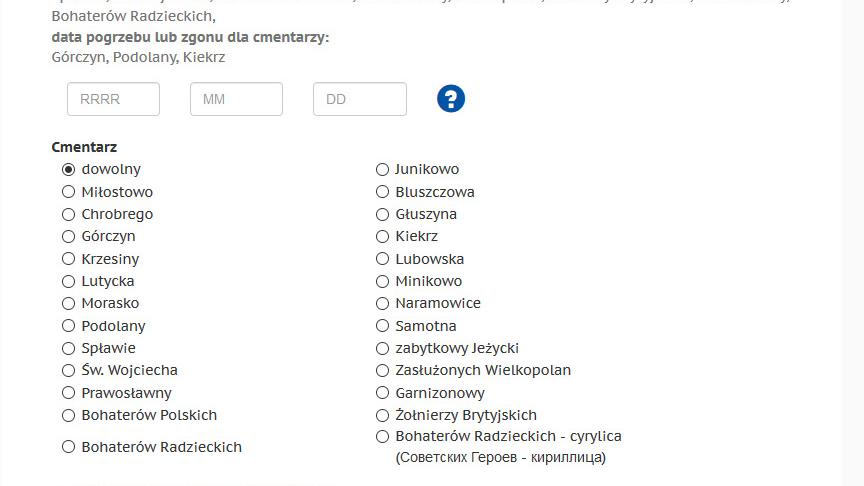Pick the Zasłużonych Wielkopolan option

tap(382, 370)
